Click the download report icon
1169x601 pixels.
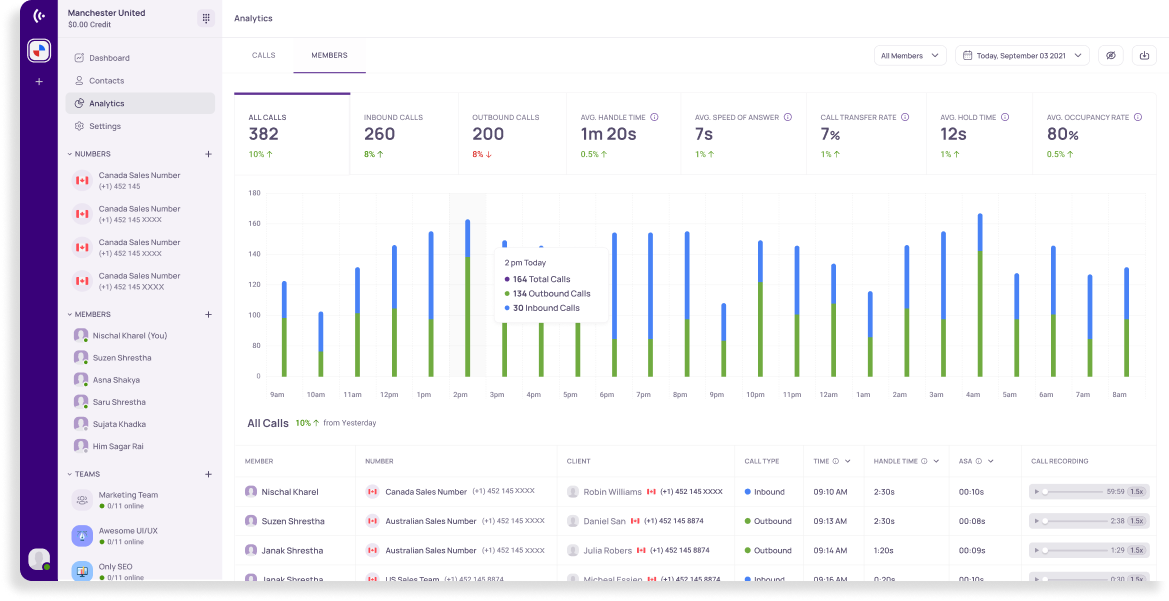tap(1143, 56)
